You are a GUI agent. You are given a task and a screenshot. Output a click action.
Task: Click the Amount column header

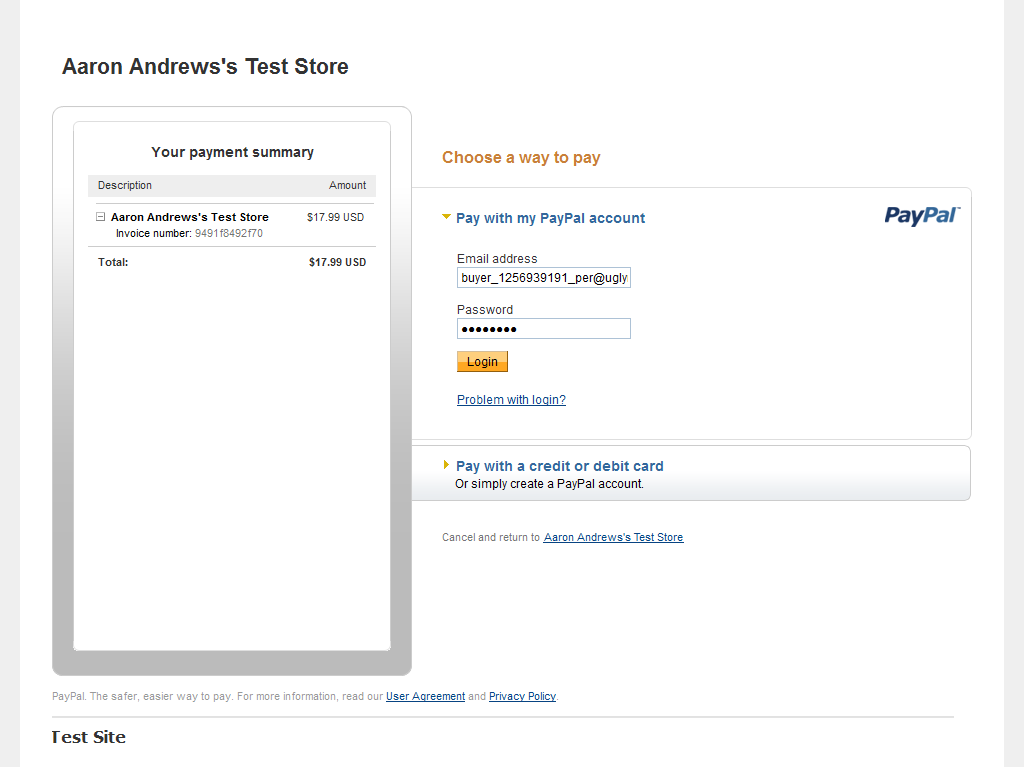click(347, 186)
